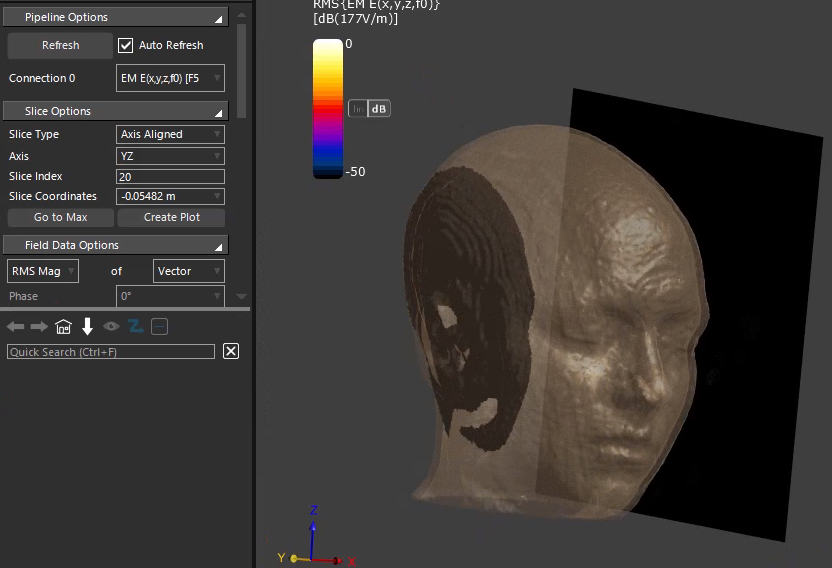Open the Phase dropdown
This screenshot has width=832, height=568.
click(x=170, y=296)
